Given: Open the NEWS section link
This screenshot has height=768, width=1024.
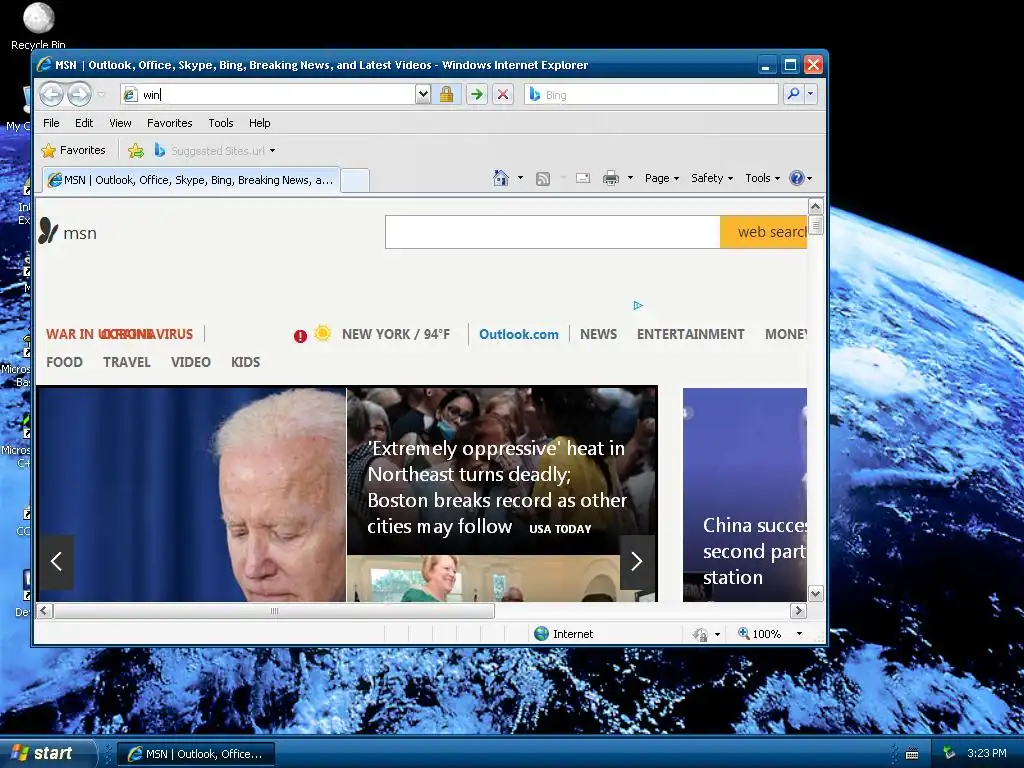Looking at the screenshot, I should tap(598, 334).
